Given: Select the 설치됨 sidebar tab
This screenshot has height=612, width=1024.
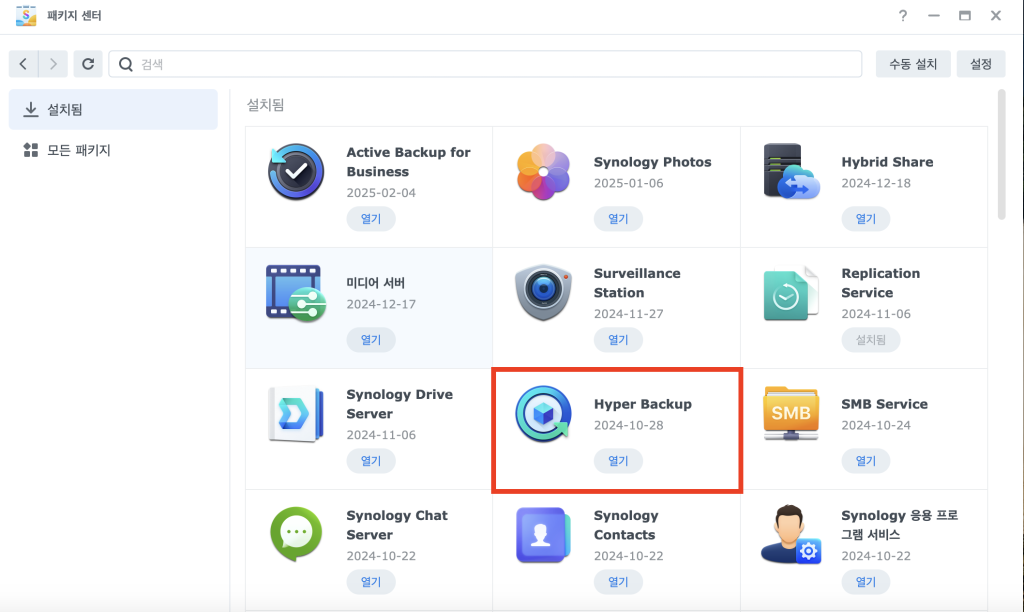Looking at the screenshot, I should tap(113, 110).
